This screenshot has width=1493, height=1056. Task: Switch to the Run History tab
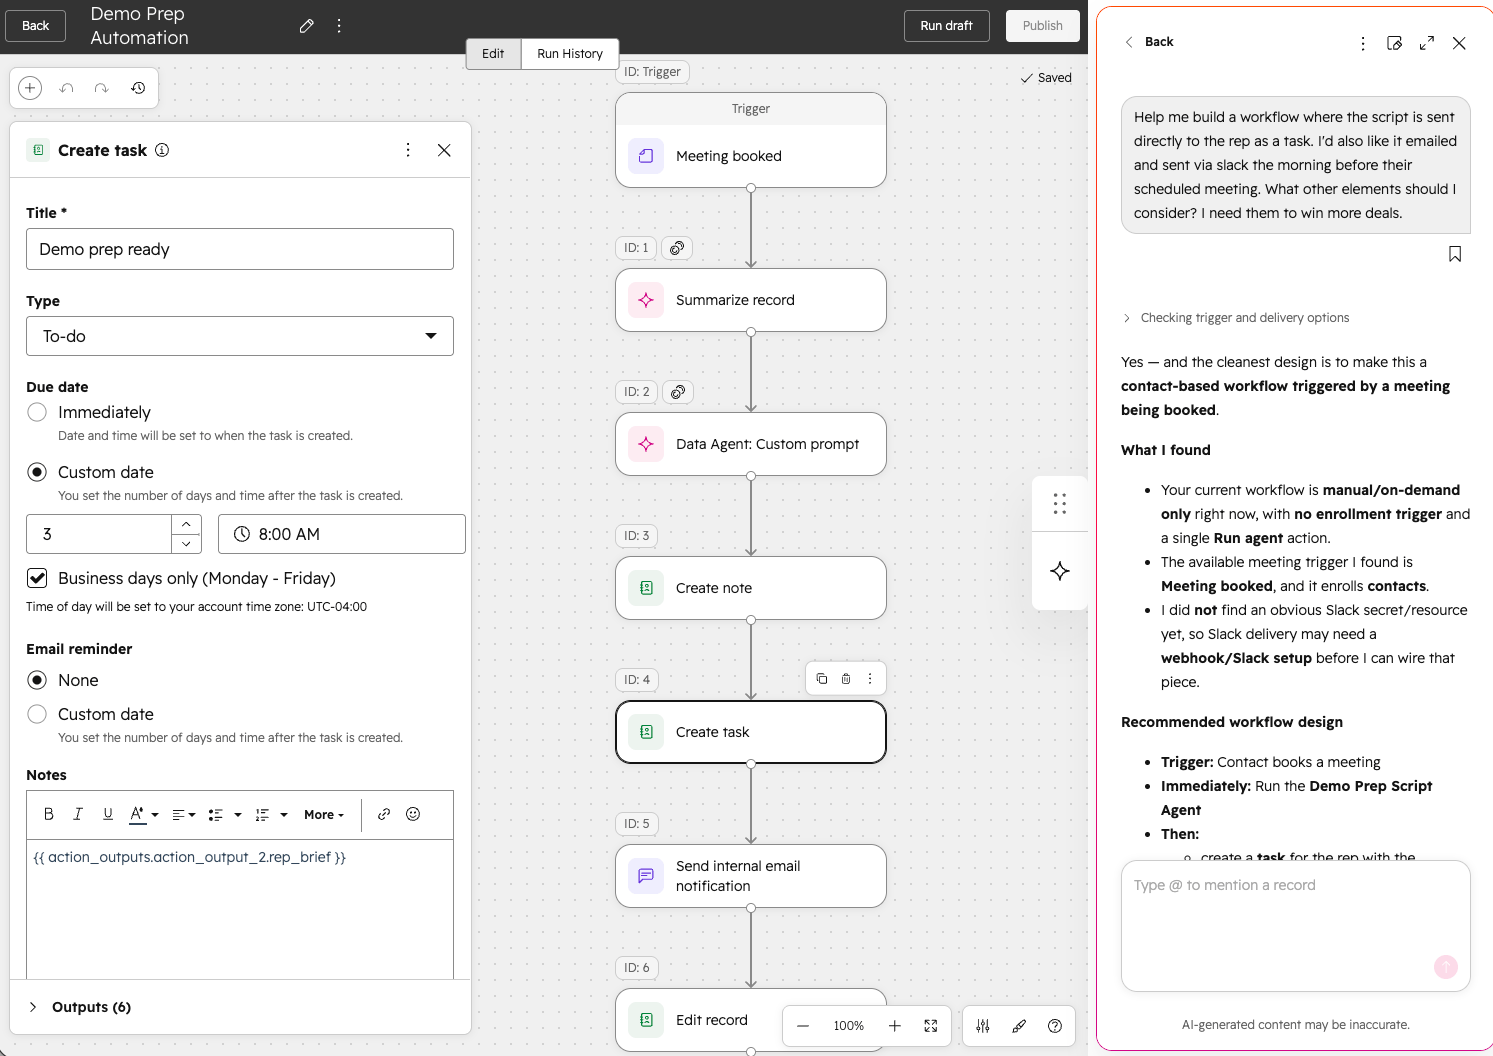(x=570, y=54)
